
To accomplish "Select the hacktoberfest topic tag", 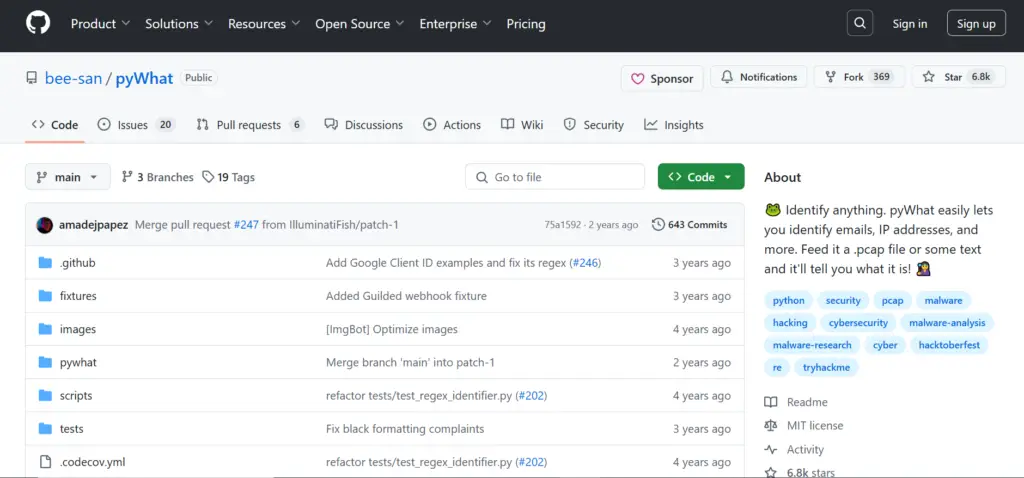I will [x=949, y=345].
